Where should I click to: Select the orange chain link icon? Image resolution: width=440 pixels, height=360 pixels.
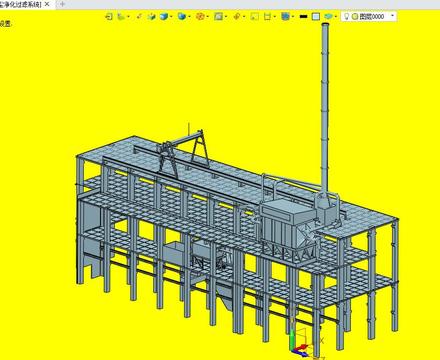point(237,16)
